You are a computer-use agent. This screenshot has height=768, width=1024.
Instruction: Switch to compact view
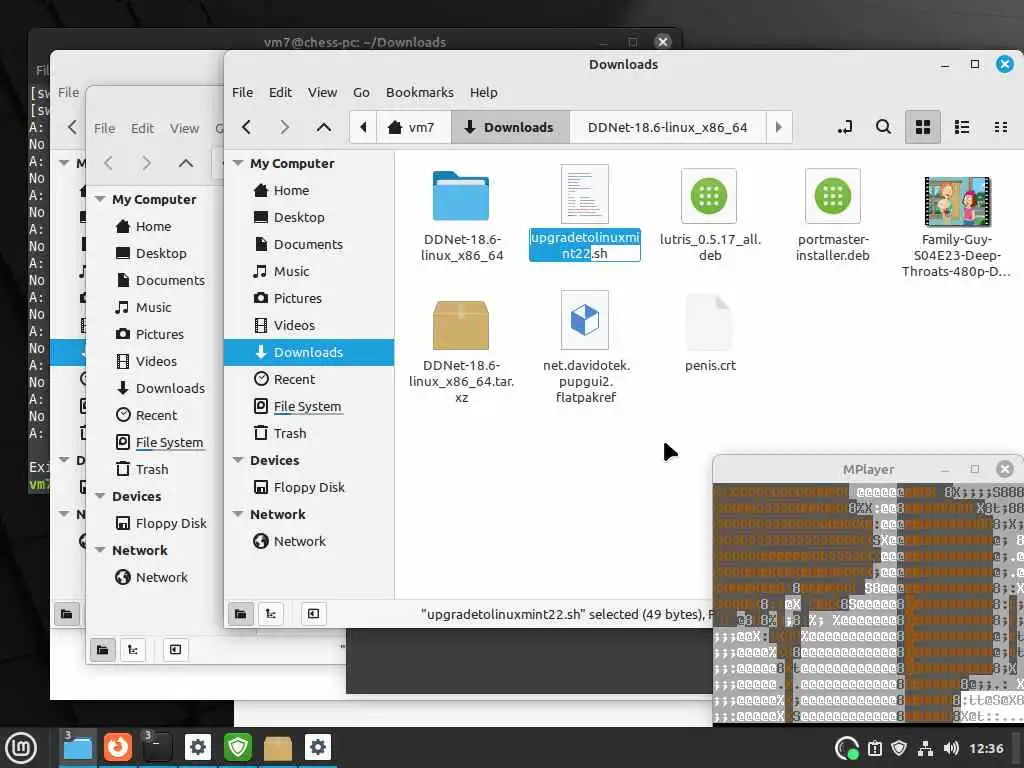1000,127
